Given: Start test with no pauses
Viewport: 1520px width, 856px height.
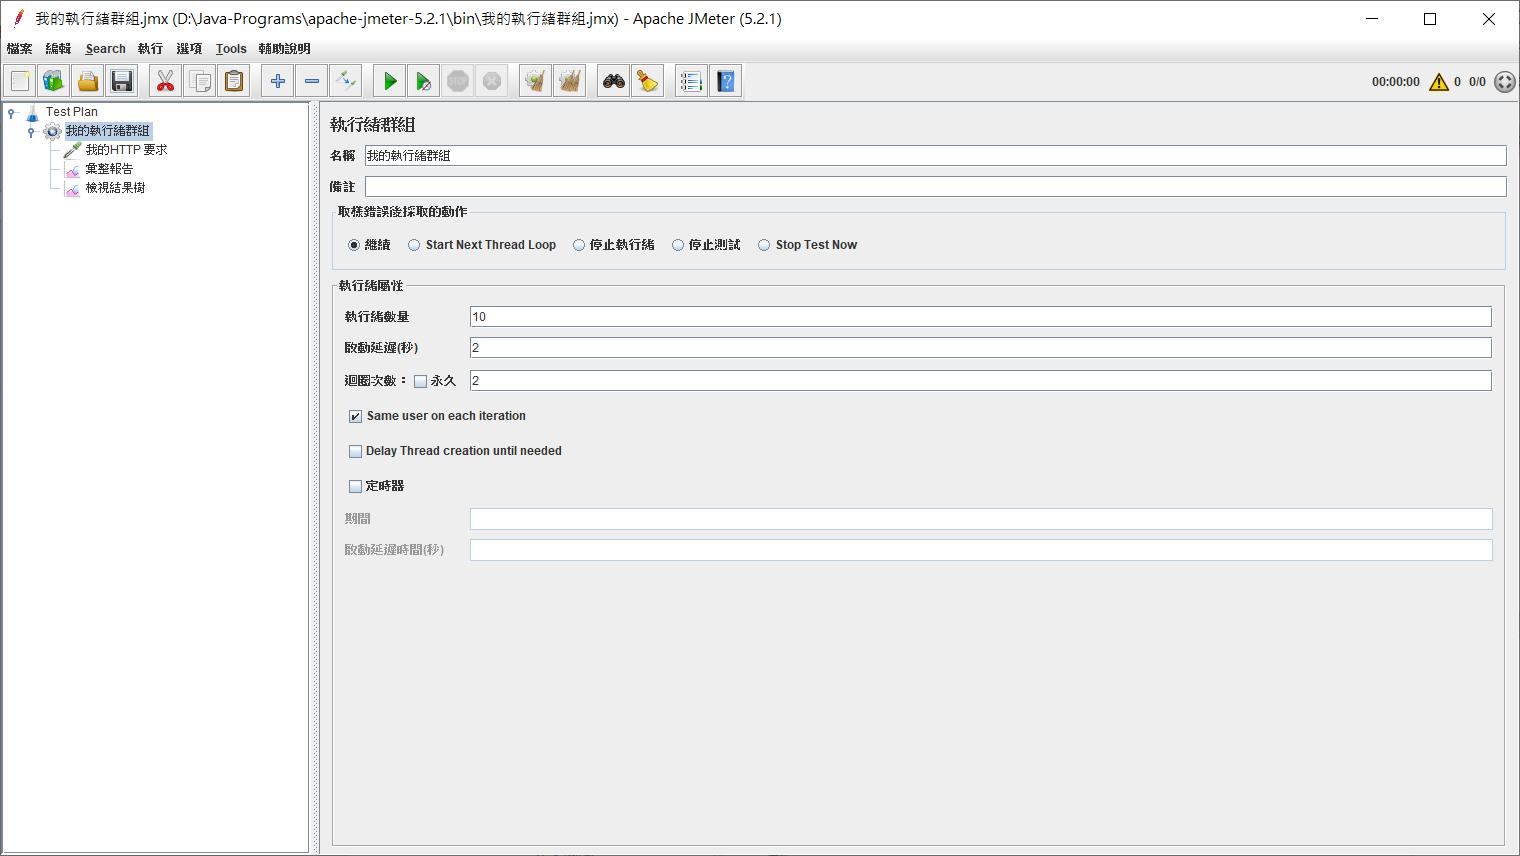Looking at the screenshot, I should (x=424, y=81).
